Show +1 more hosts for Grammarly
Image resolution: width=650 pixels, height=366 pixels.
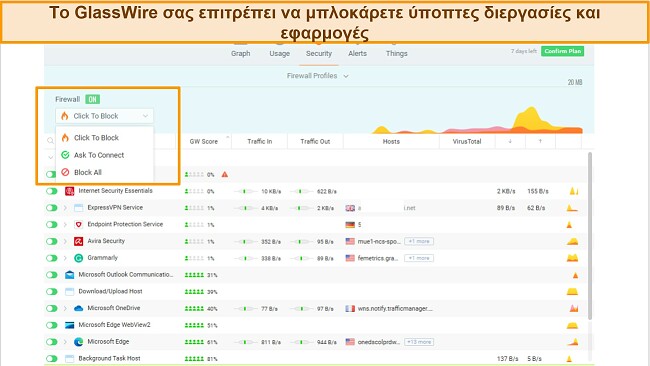click(419, 258)
